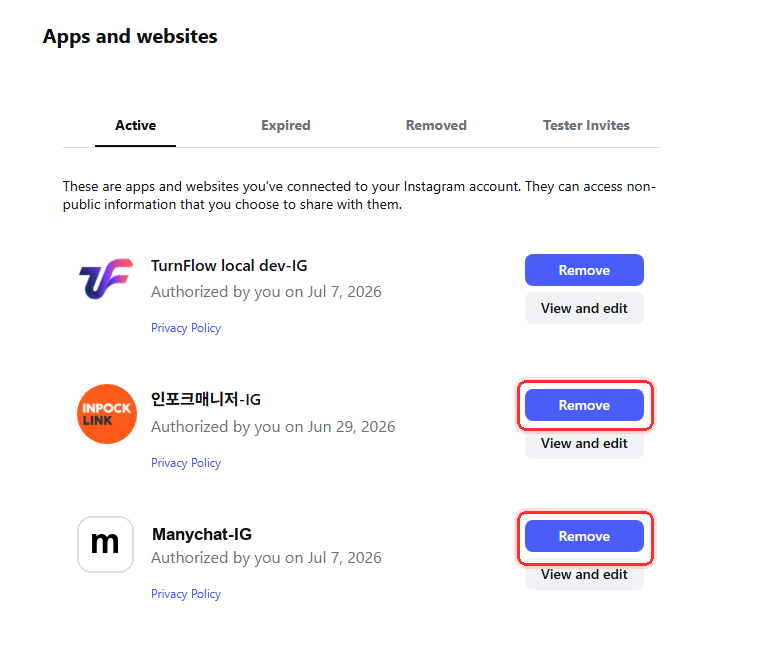Screen dimensions: 769x650
Task: Click the orange Inpock Link logo
Action: click(x=107, y=414)
